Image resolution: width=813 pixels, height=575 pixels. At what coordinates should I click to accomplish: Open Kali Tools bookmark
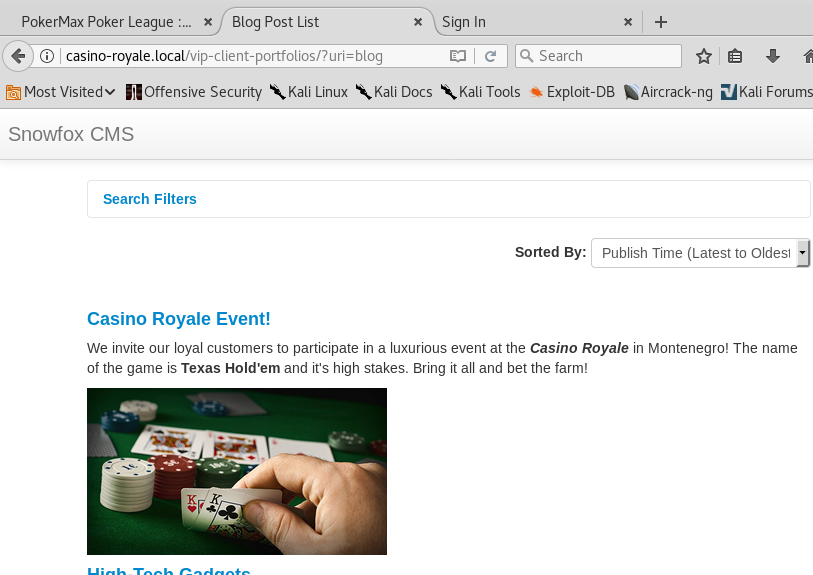click(x=481, y=92)
